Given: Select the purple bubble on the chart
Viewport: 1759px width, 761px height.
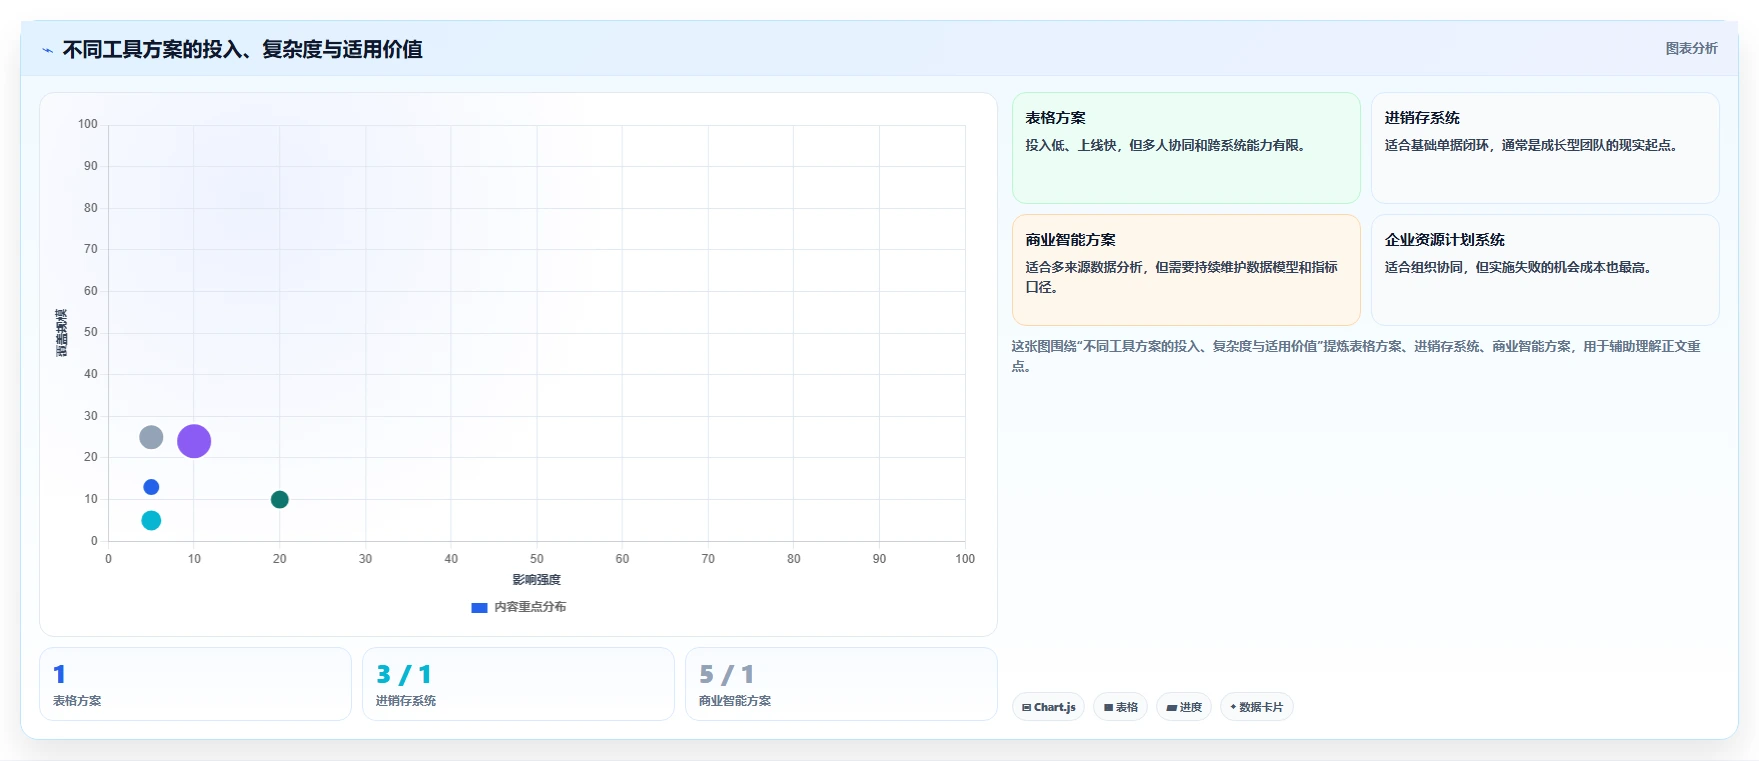Looking at the screenshot, I should [194, 441].
